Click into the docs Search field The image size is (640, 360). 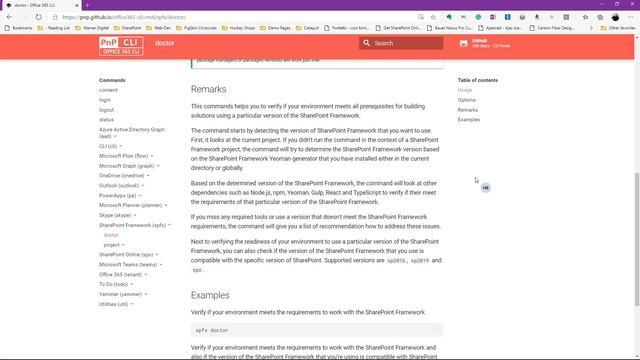point(401,43)
